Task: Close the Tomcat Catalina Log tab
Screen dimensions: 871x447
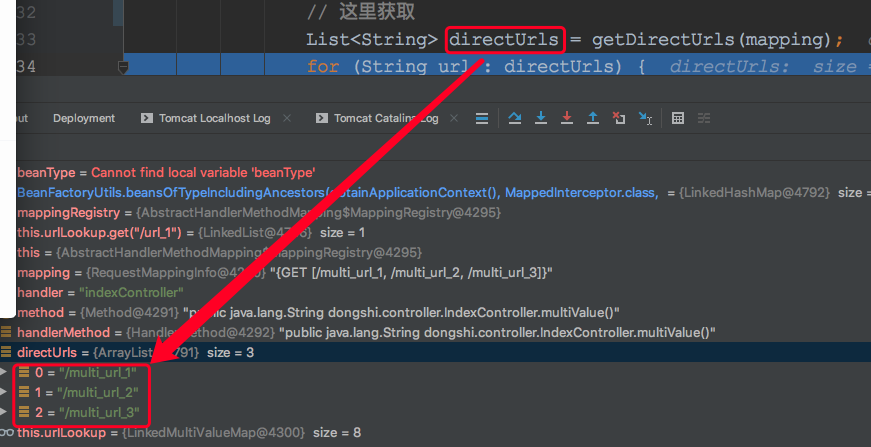Action: coord(454,118)
